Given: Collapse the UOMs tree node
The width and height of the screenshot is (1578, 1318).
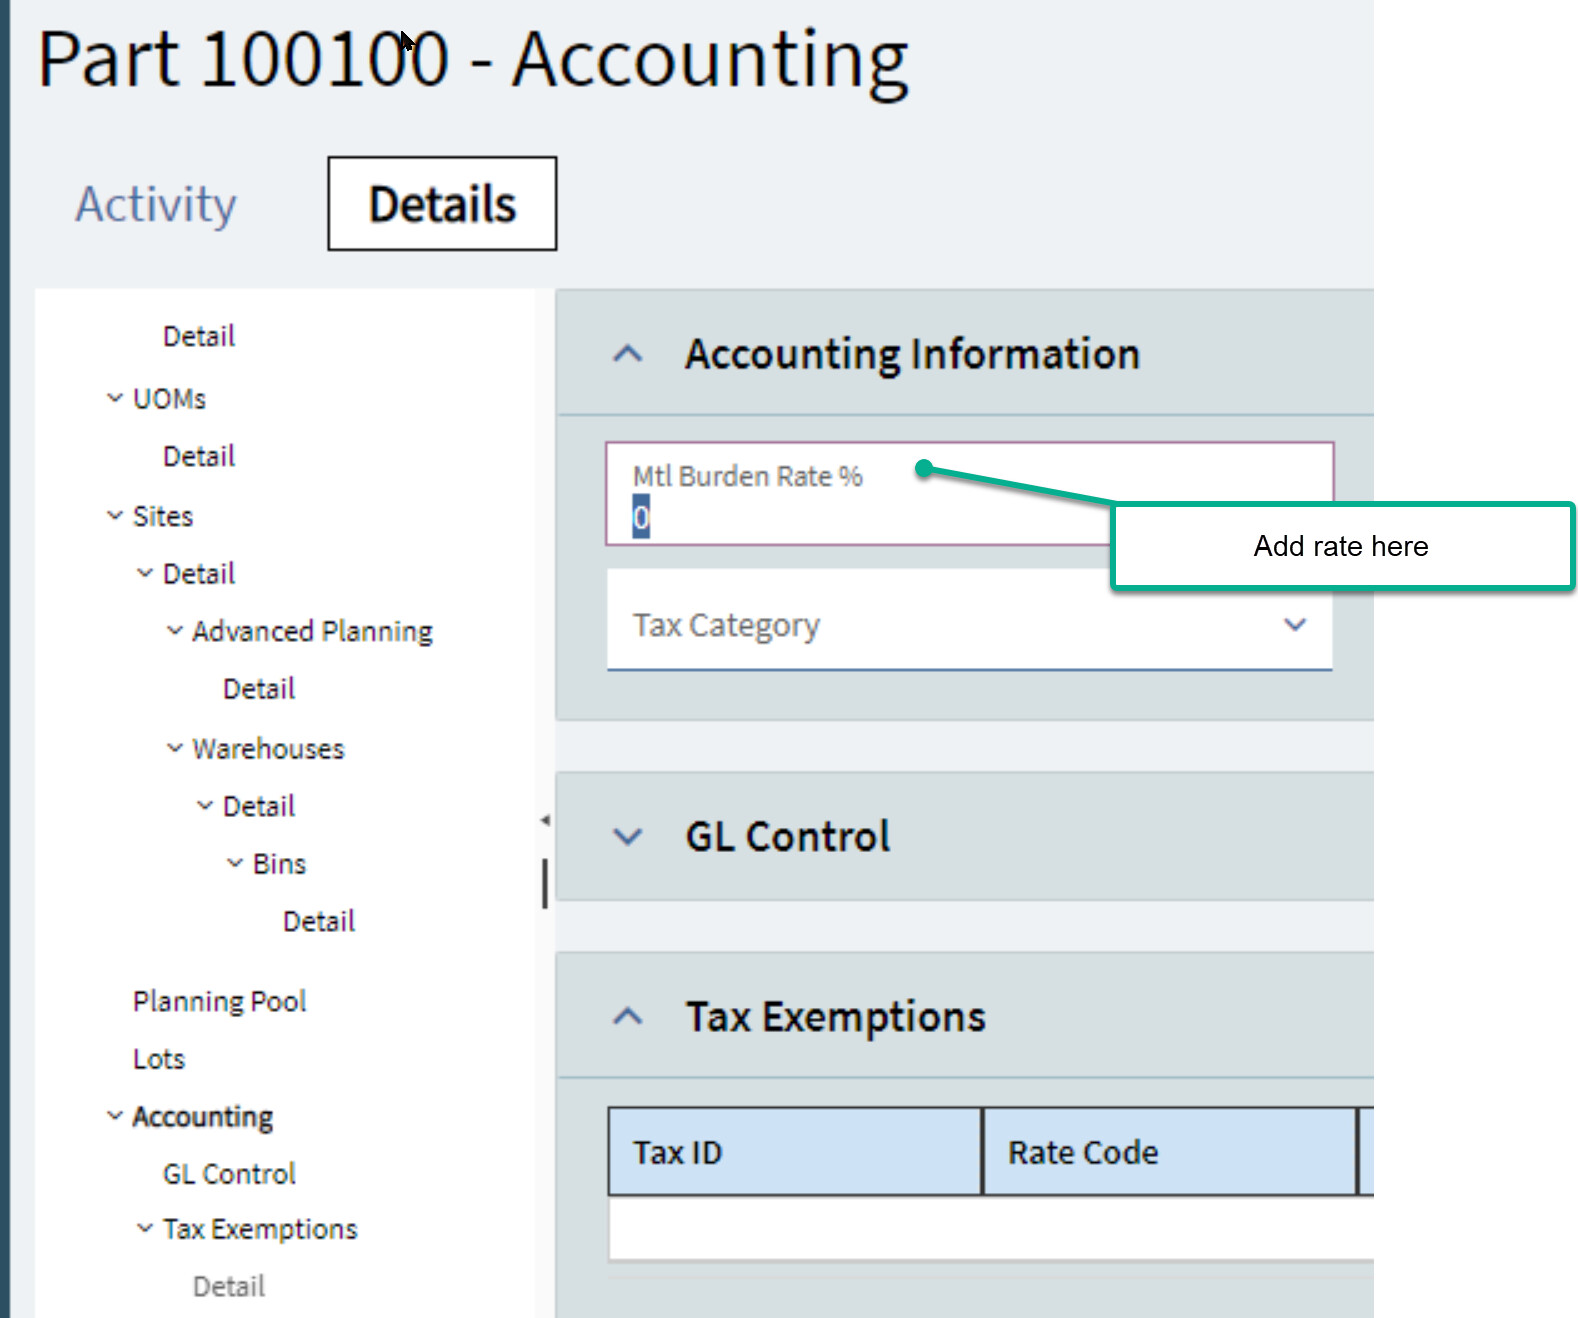Looking at the screenshot, I should coord(115,398).
